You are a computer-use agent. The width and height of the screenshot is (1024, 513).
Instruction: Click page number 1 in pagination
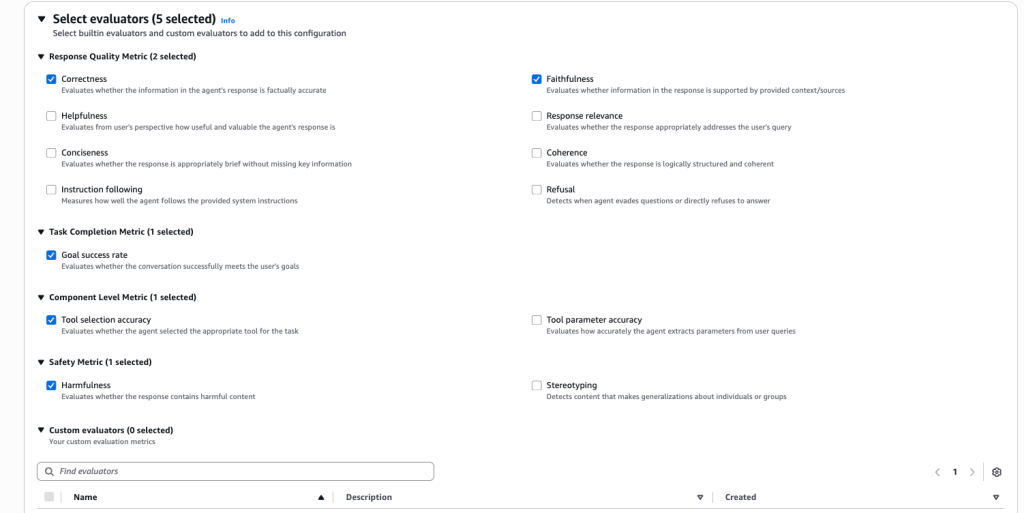click(955, 472)
